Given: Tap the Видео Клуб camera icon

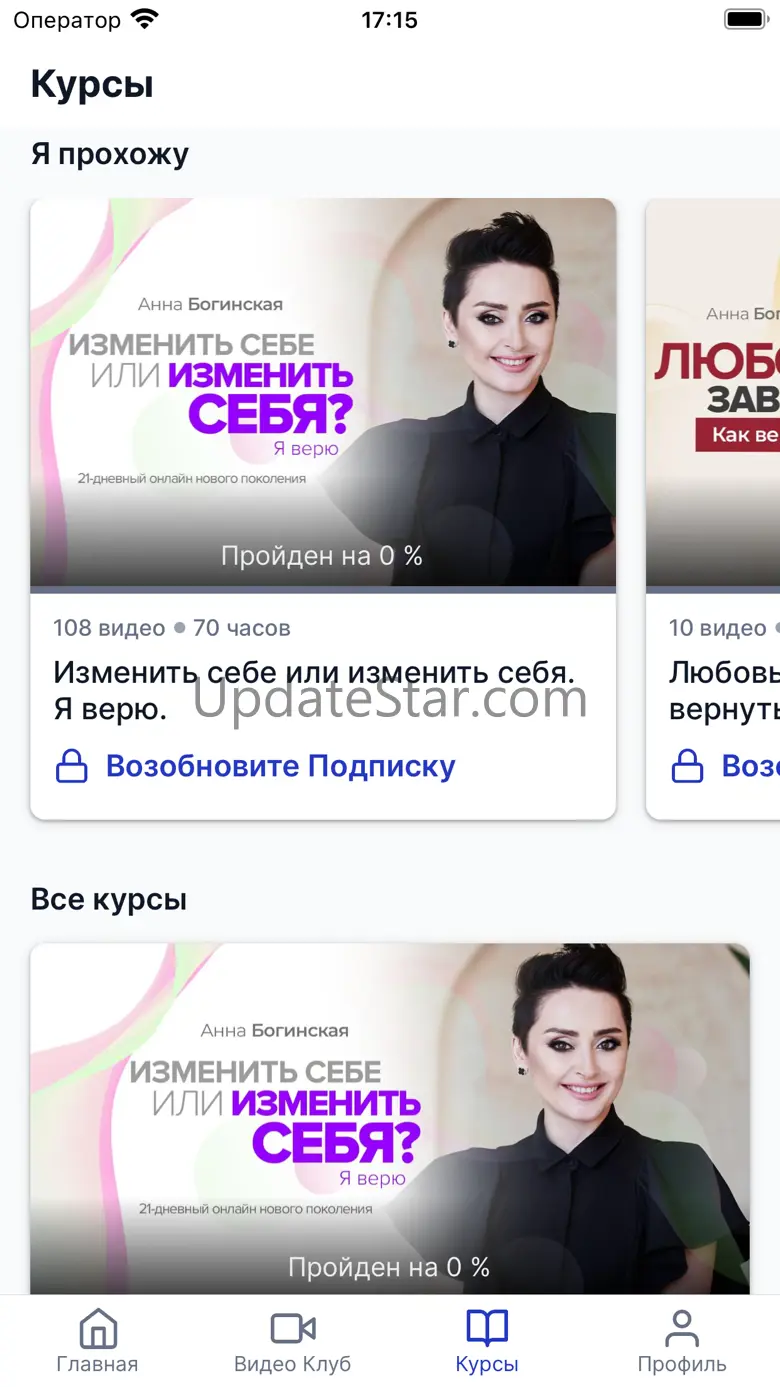Looking at the screenshot, I should click(293, 1328).
